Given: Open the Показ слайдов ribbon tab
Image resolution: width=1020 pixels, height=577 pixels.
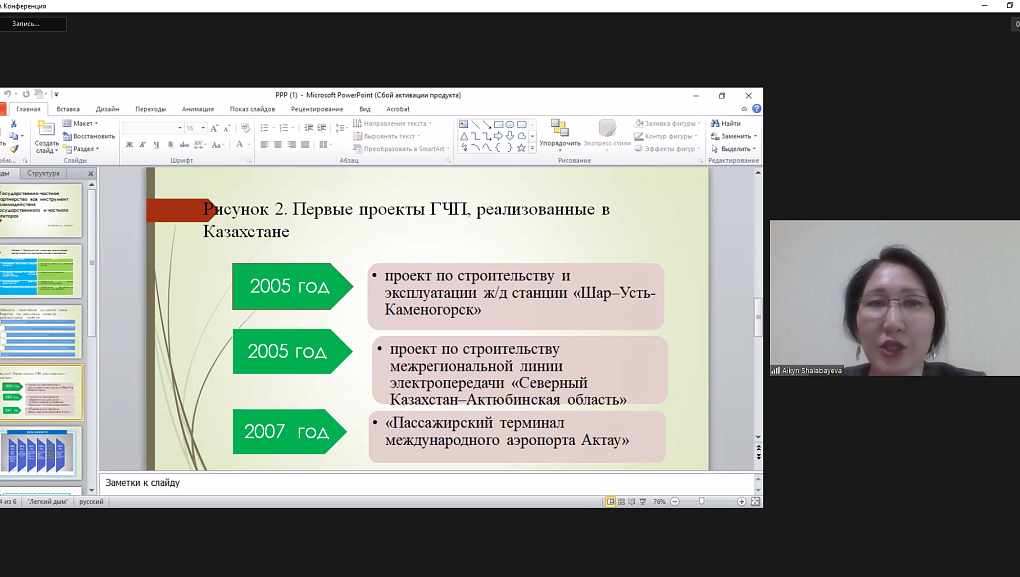Looking at the screenshot, I should (252, 109).
